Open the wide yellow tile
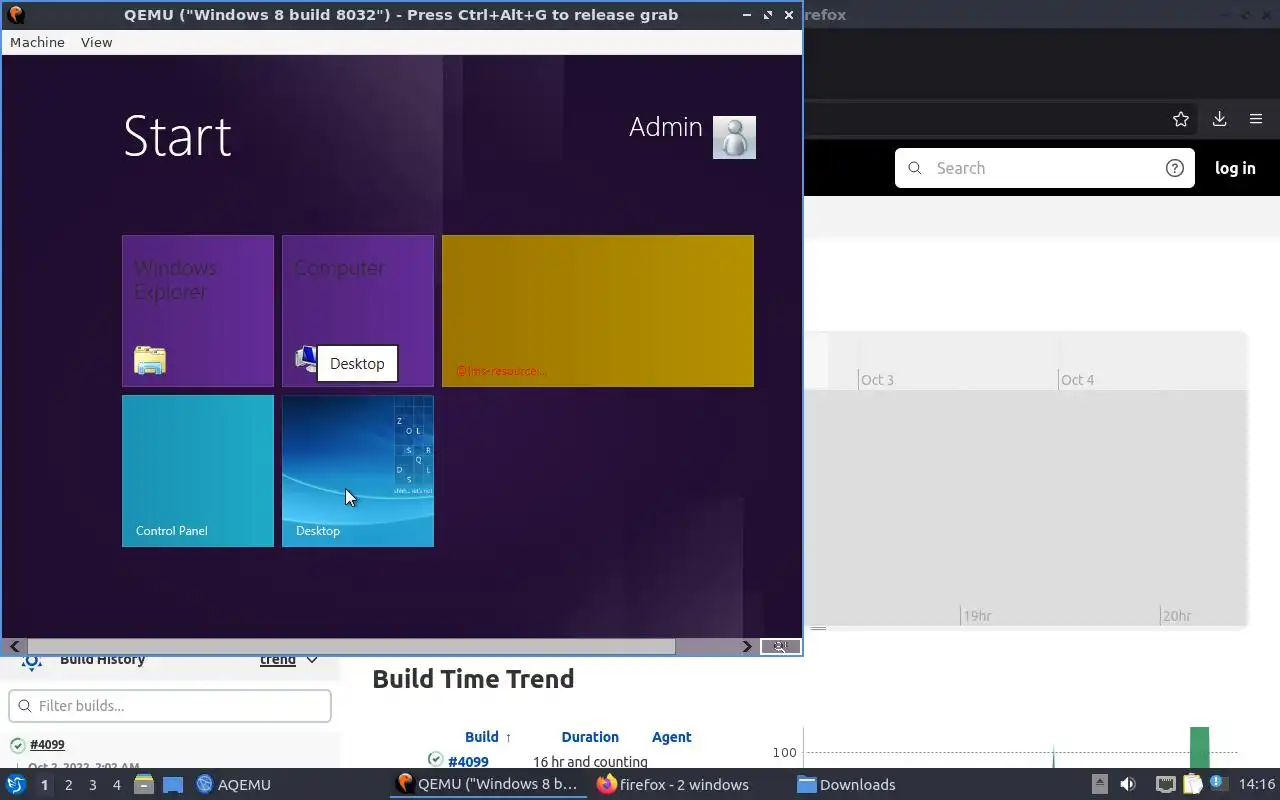The image size is (1280, 800). pyautogui.click(x=598, y=311)
